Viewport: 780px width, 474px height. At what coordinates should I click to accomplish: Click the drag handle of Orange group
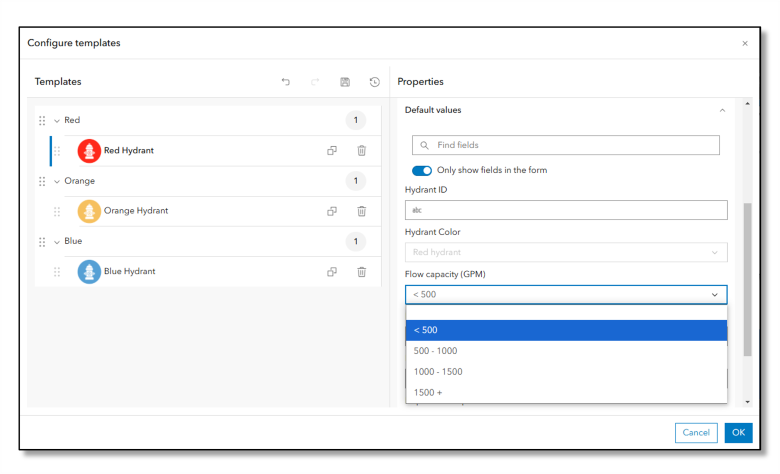42,181
